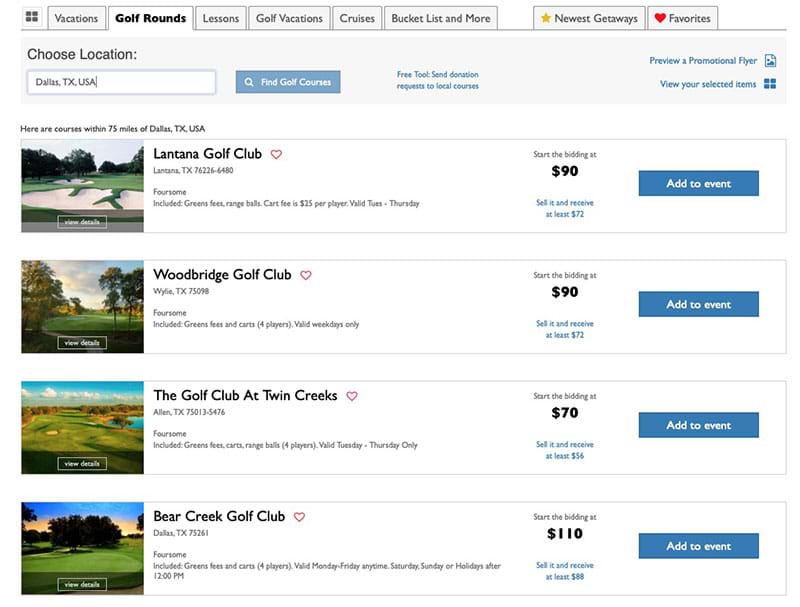The image size is (800, 607).
Task: Select the Cruises tab
Action: [x=357, y=18]
